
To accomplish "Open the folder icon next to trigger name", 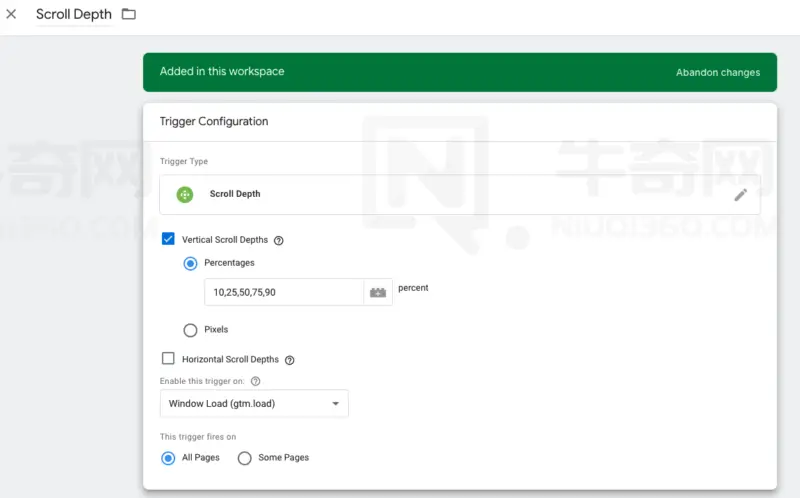I will pos(129,14).
